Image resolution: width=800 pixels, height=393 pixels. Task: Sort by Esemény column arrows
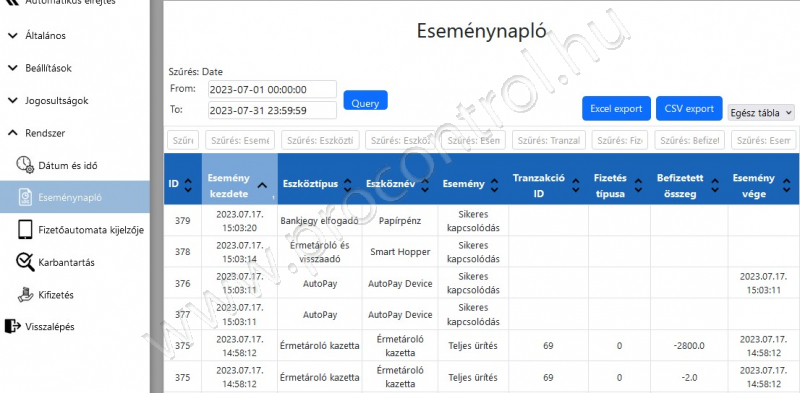click(494, 184)
